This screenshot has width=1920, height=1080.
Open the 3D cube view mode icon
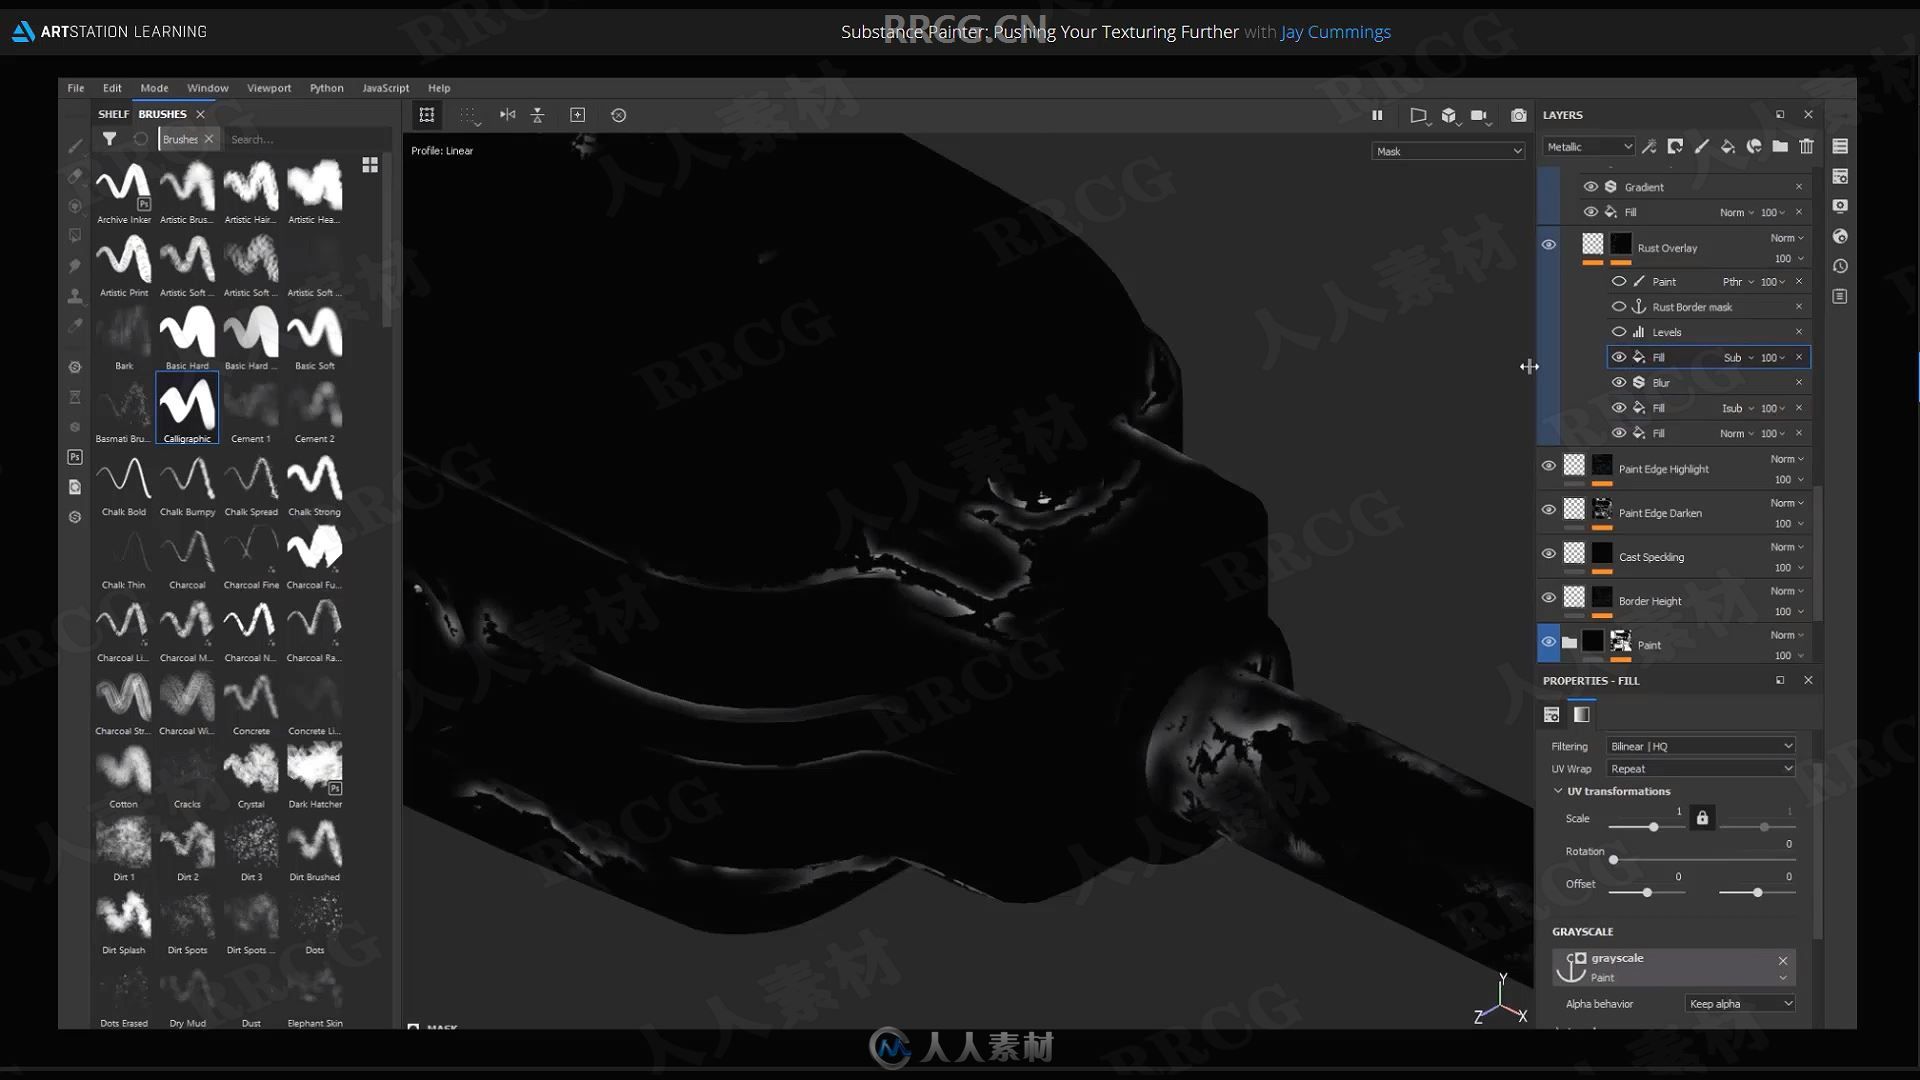1448,115
